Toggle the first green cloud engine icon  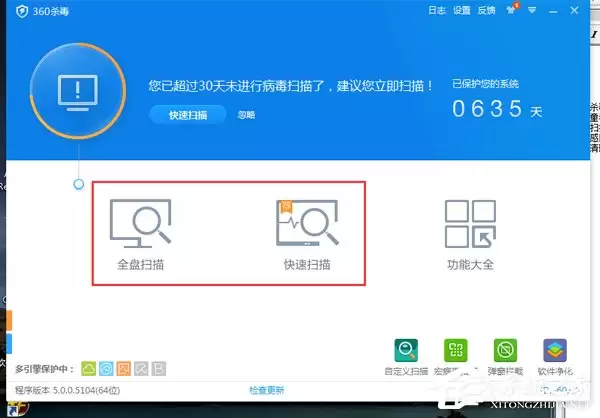pos(88,369)
